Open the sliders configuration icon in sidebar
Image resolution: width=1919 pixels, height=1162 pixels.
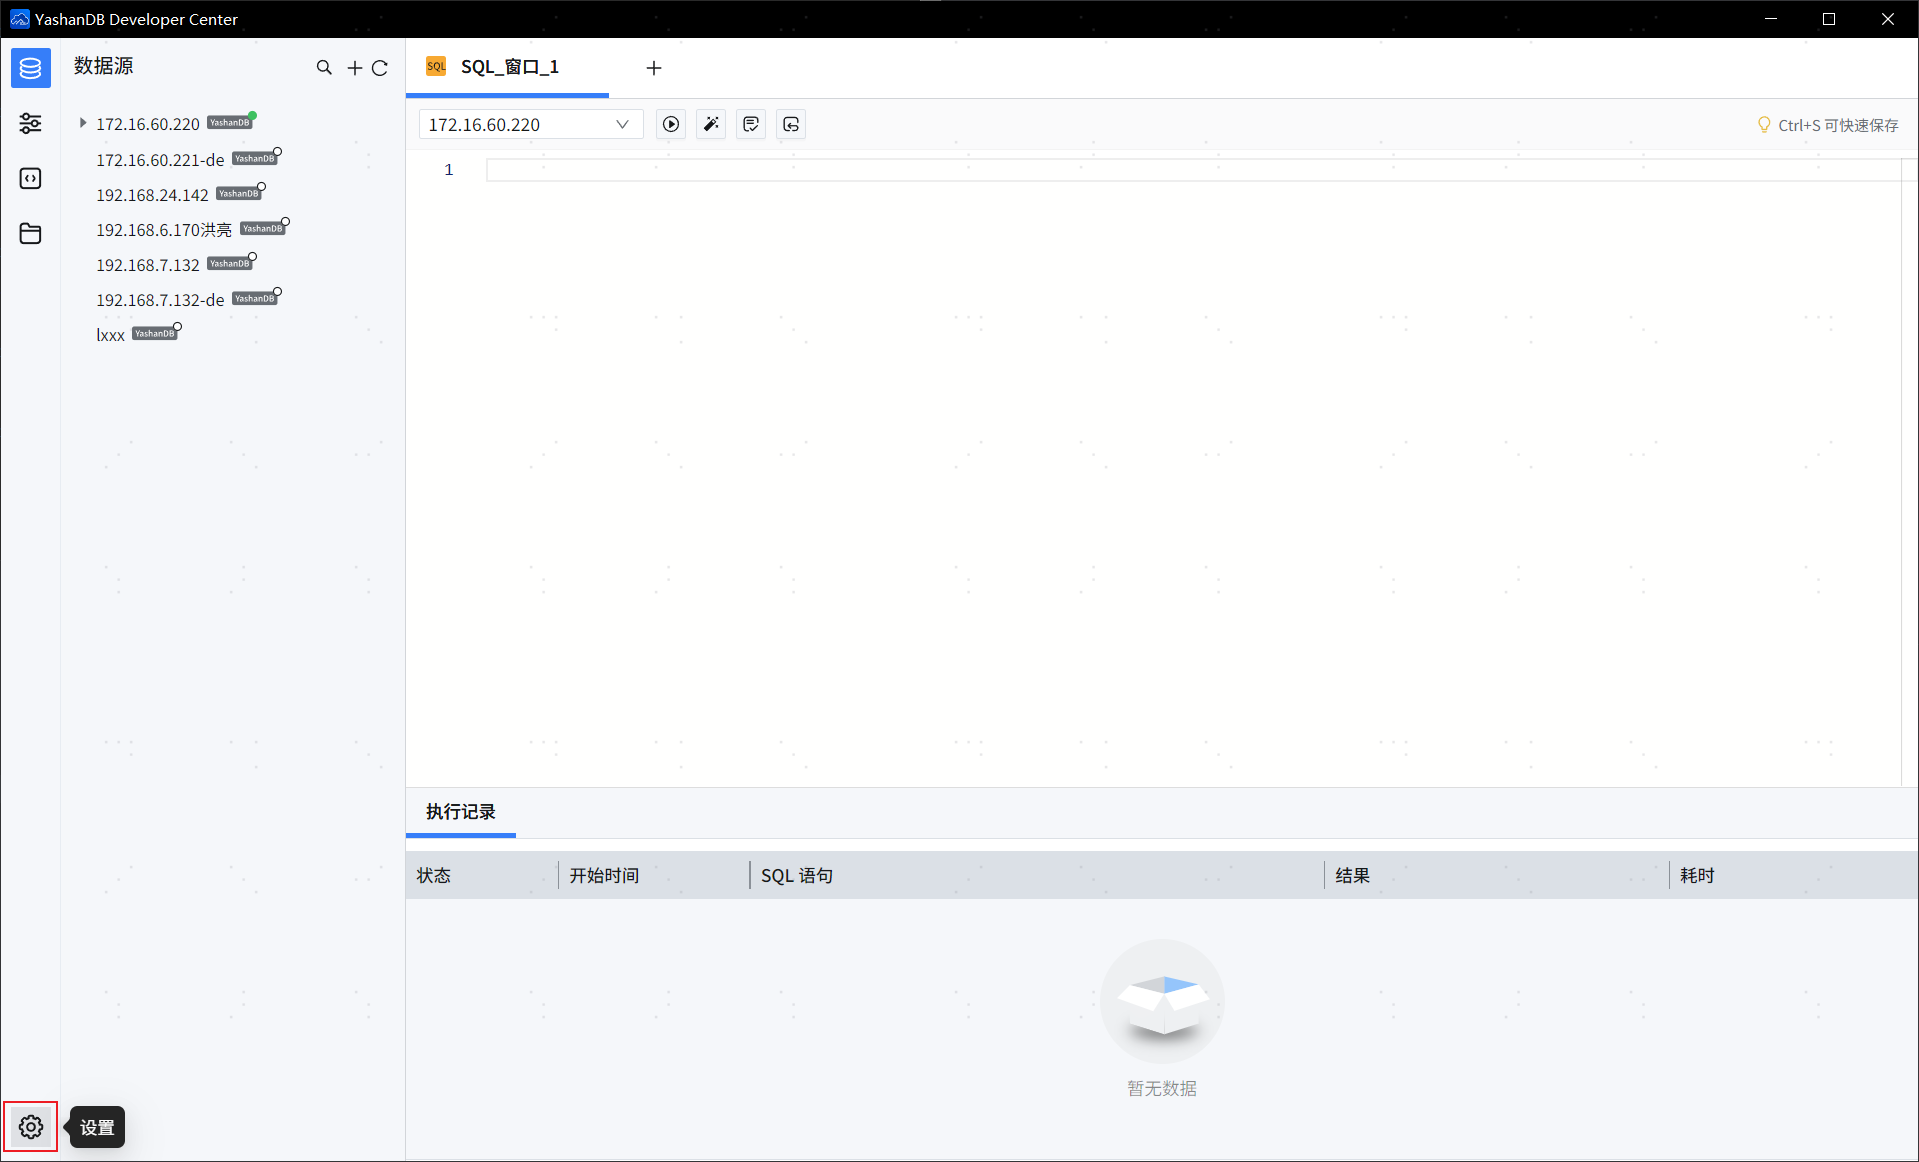[x=30, y=123]
